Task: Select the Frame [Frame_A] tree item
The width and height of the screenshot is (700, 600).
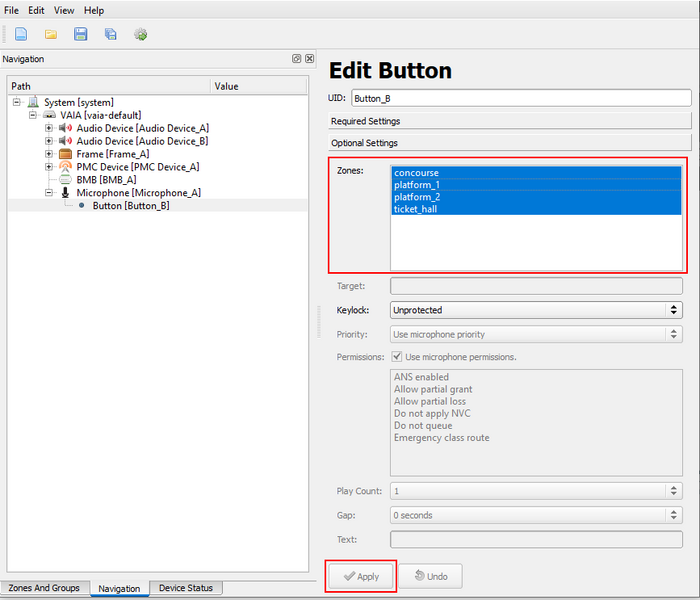Action: click(112, 154)
